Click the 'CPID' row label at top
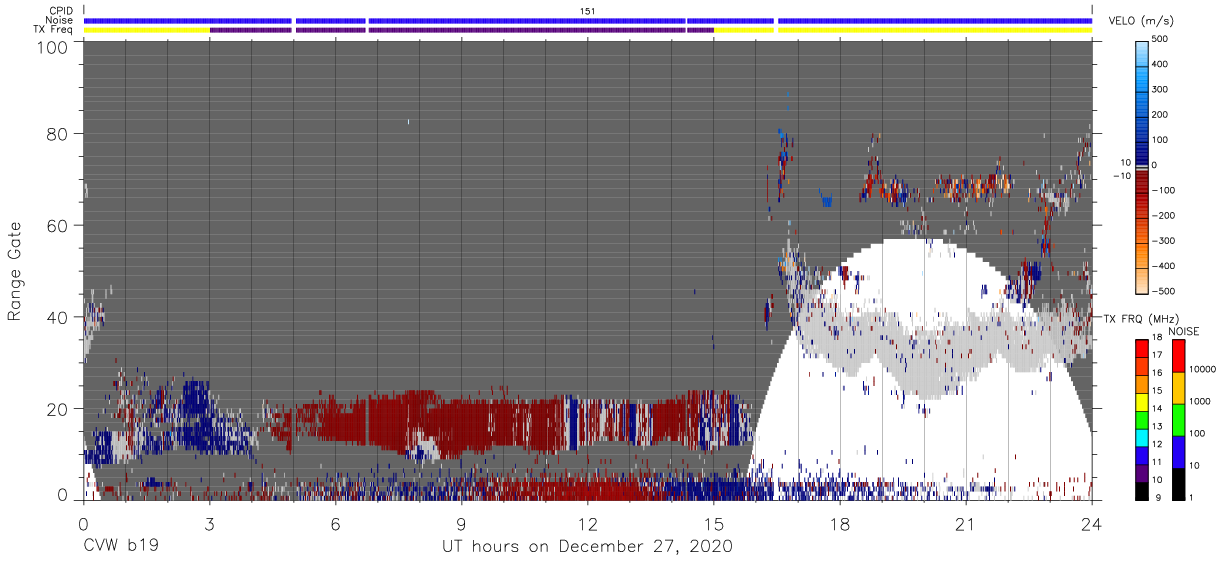 61,11
